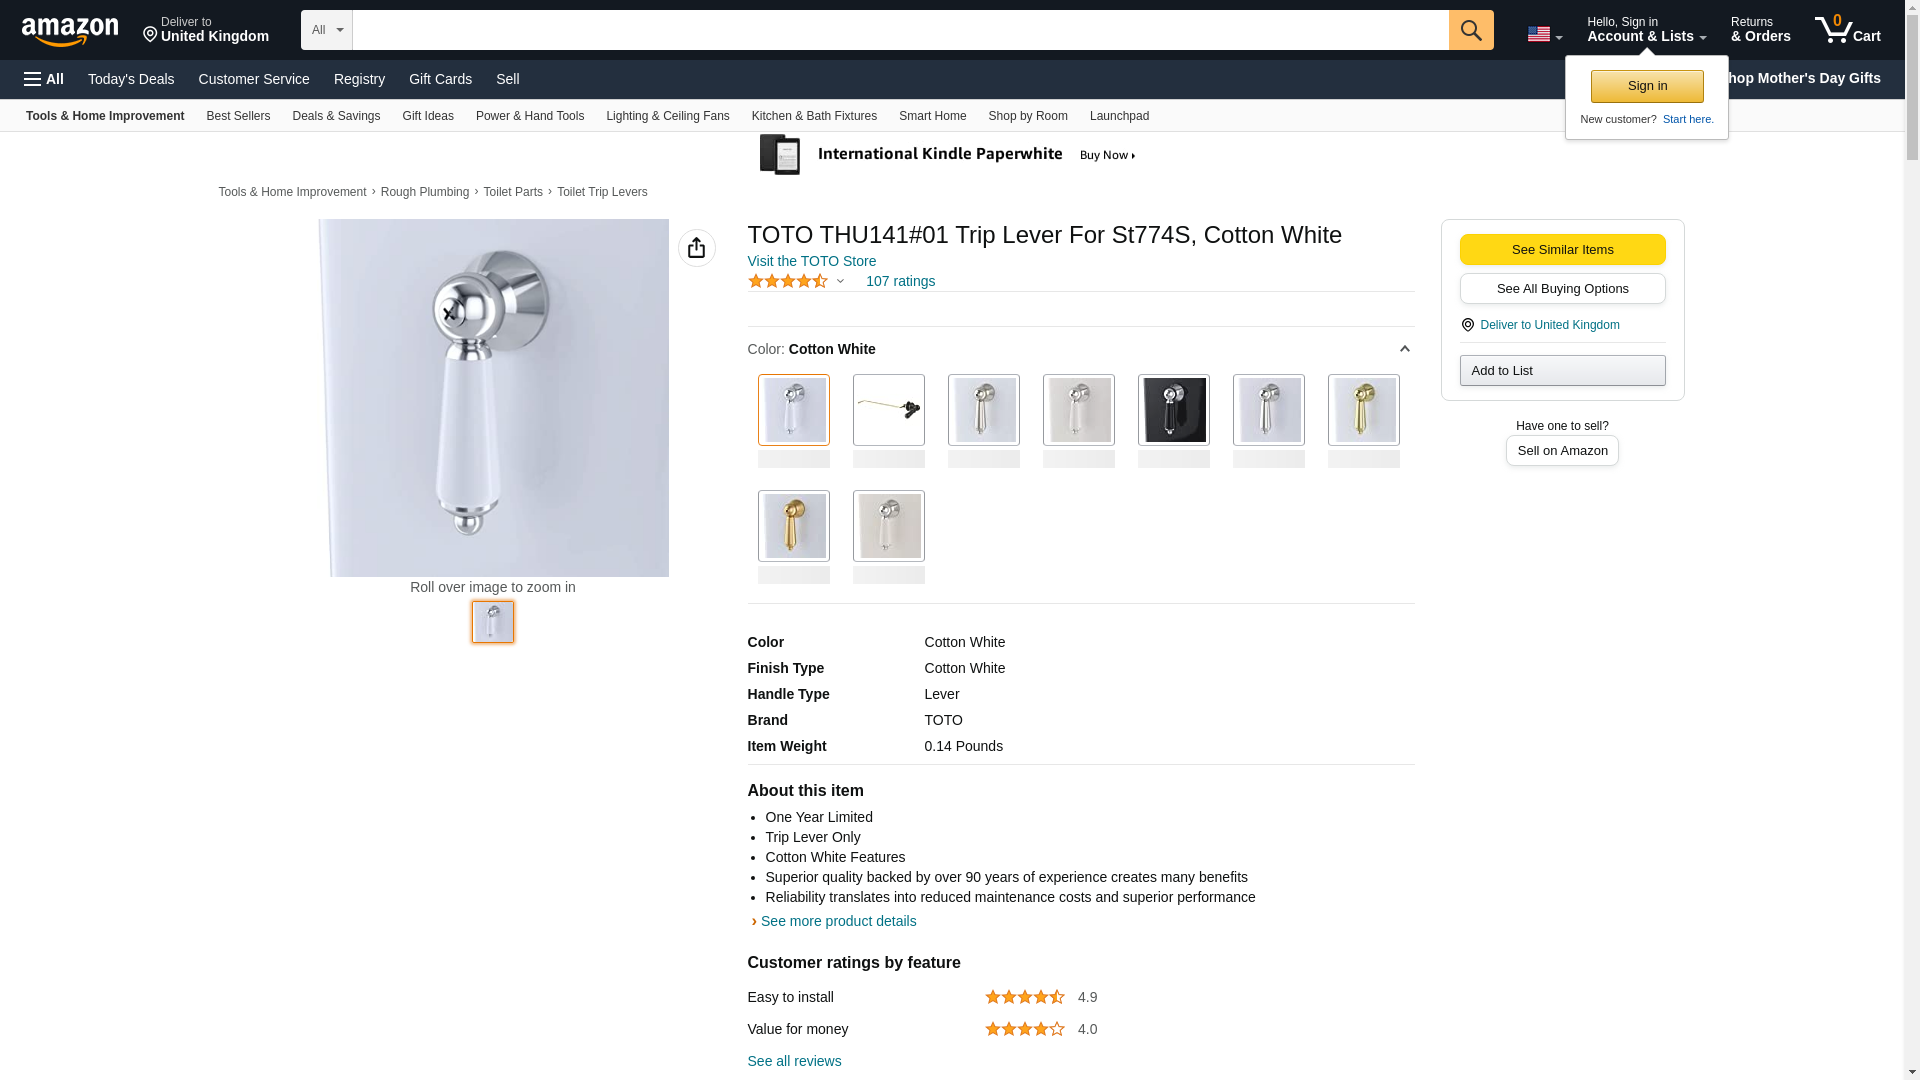
Task: Go to Amazon home via logo
Action: click(70, 32)
